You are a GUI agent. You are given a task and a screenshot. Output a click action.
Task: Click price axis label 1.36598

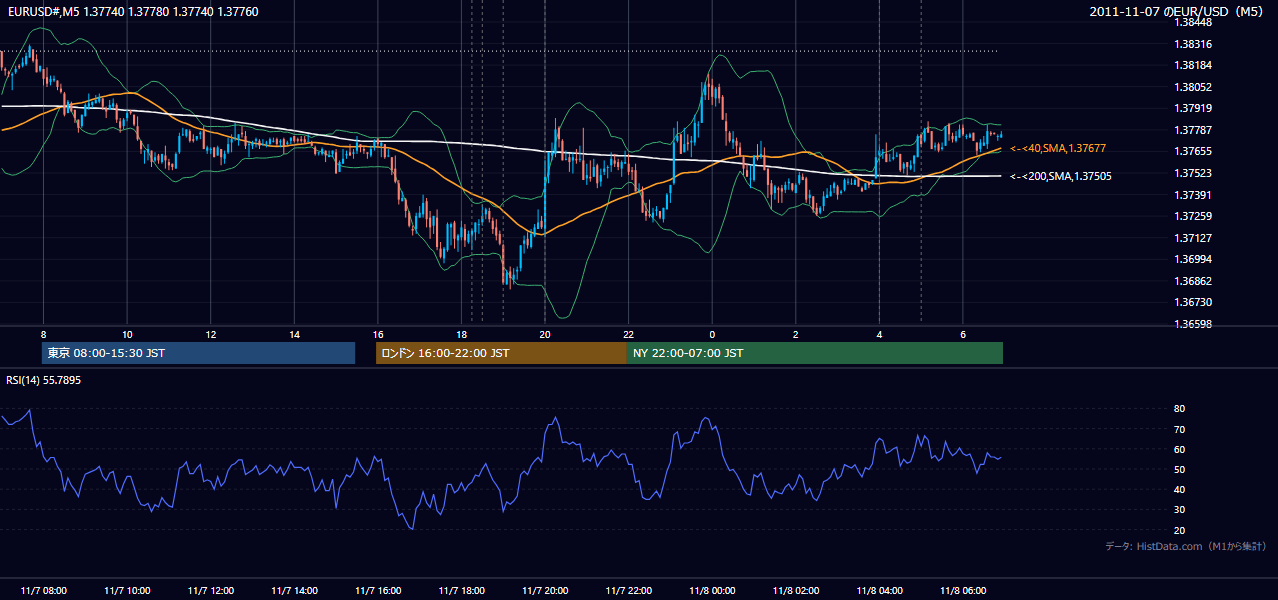click(x=1193, y=324)
